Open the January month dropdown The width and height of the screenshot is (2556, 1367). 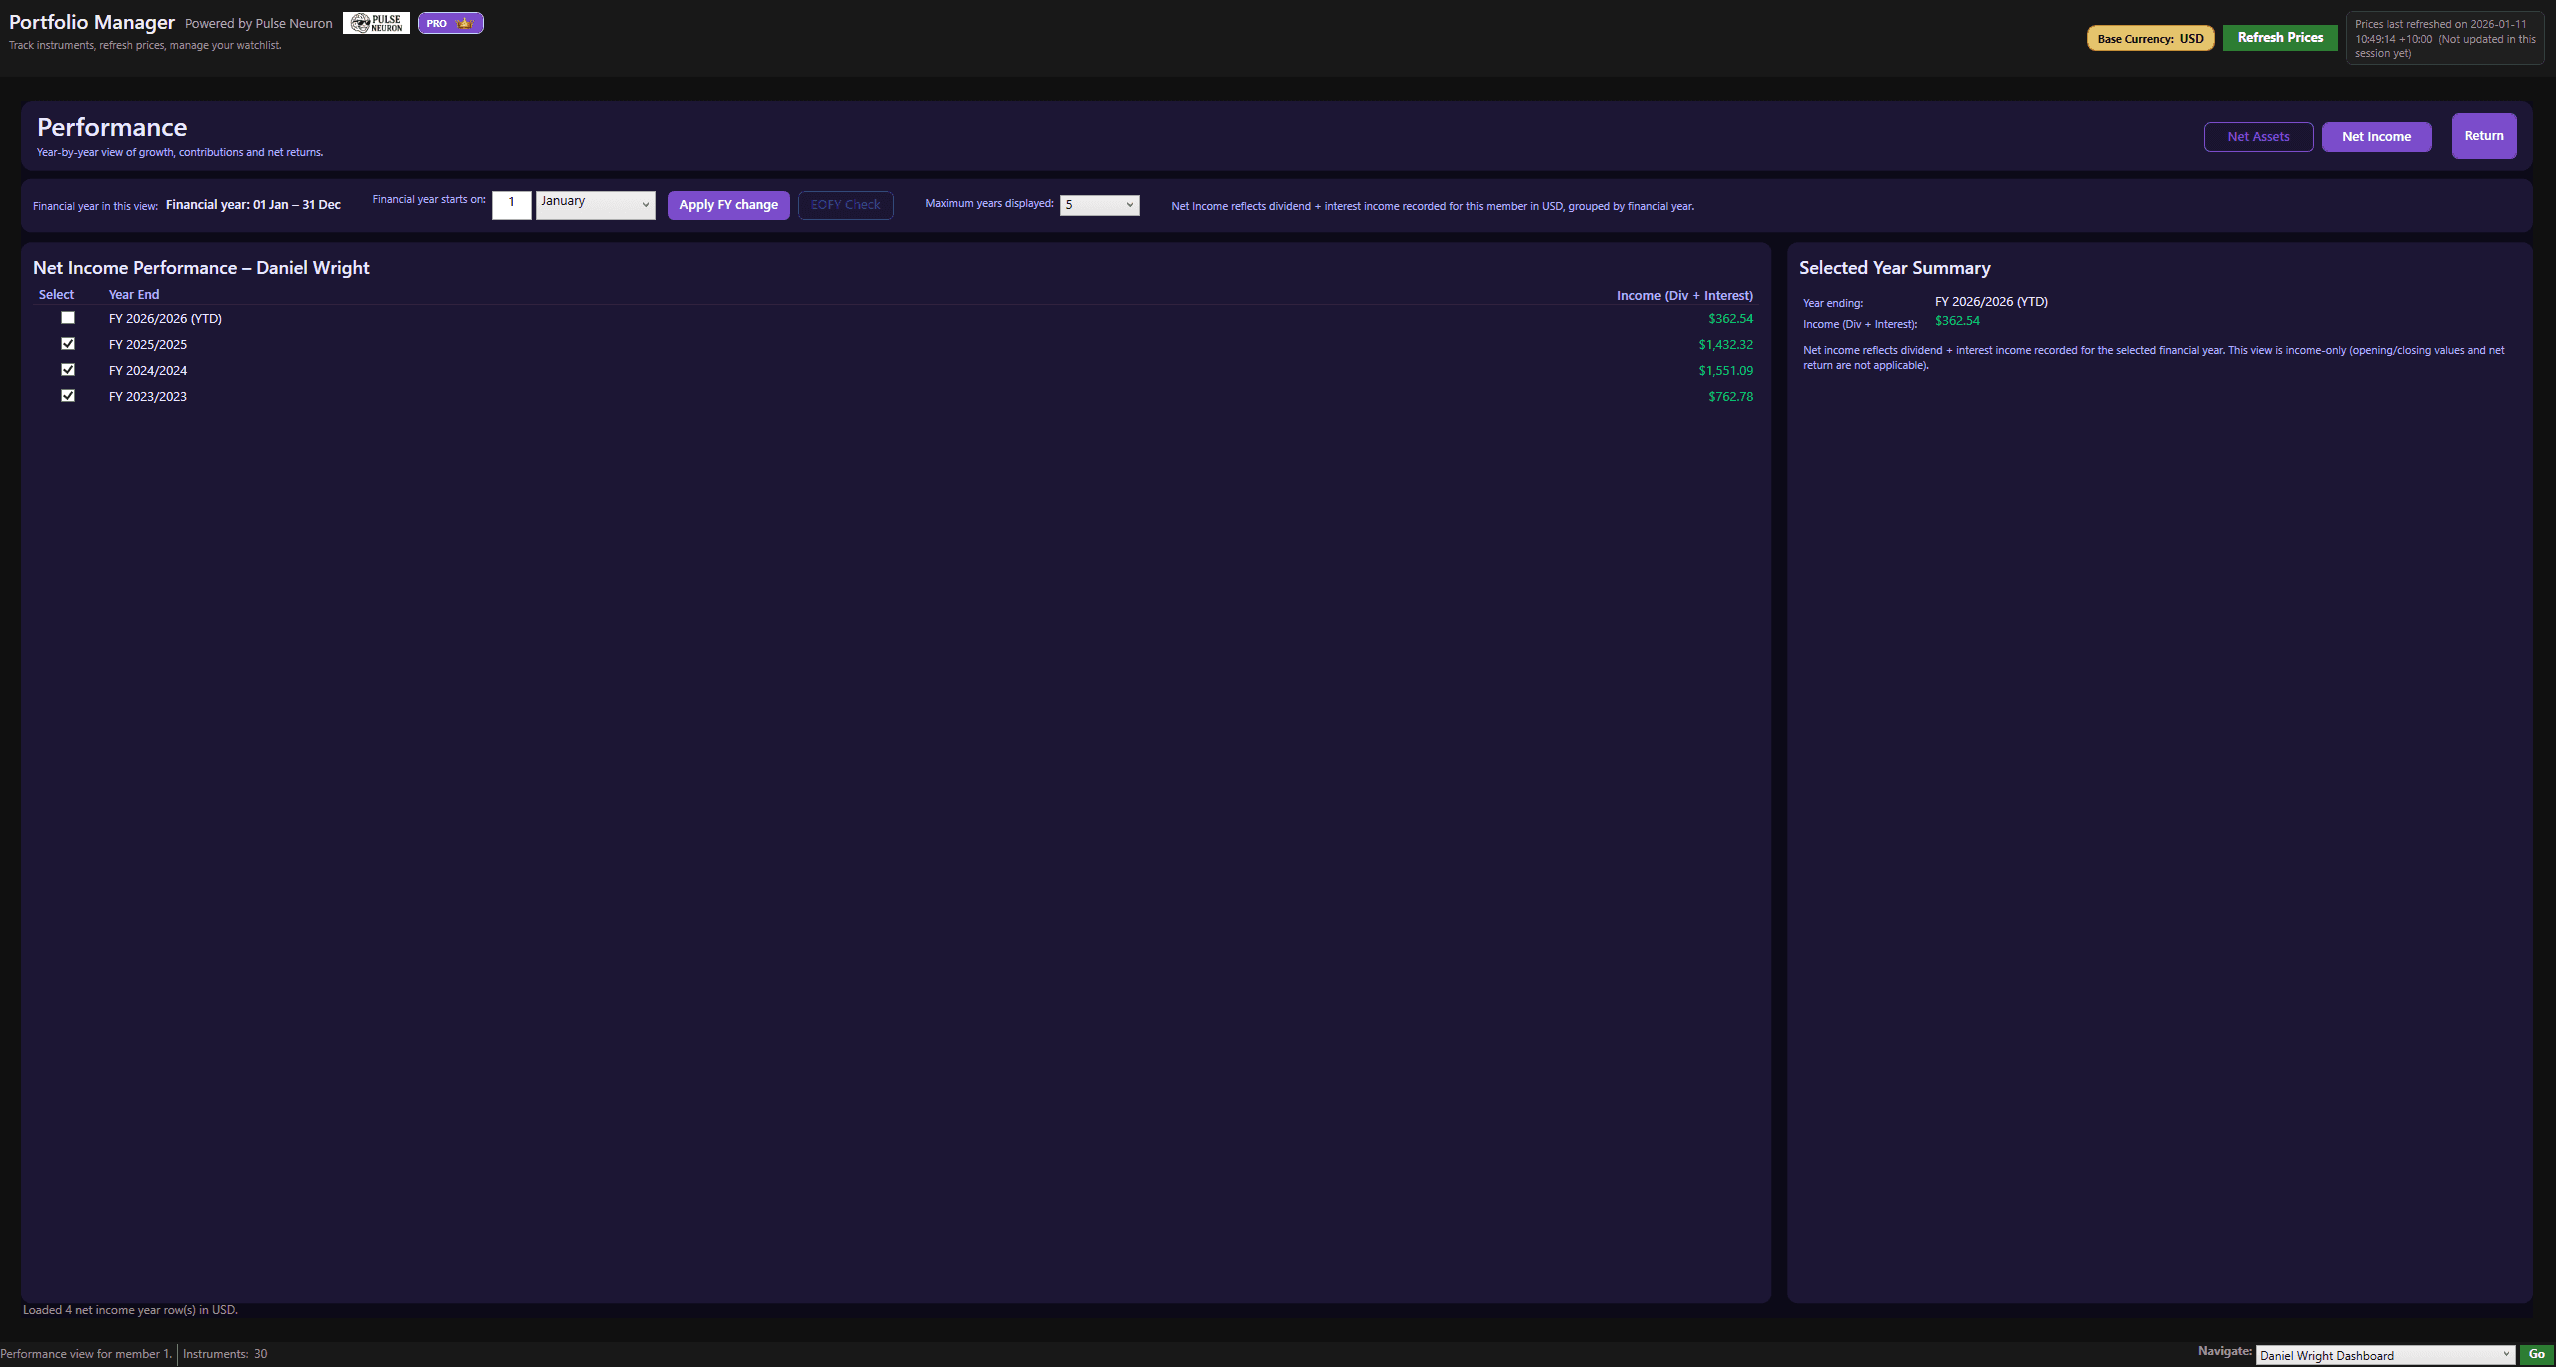pyautogui.click(x=595, y=204)
